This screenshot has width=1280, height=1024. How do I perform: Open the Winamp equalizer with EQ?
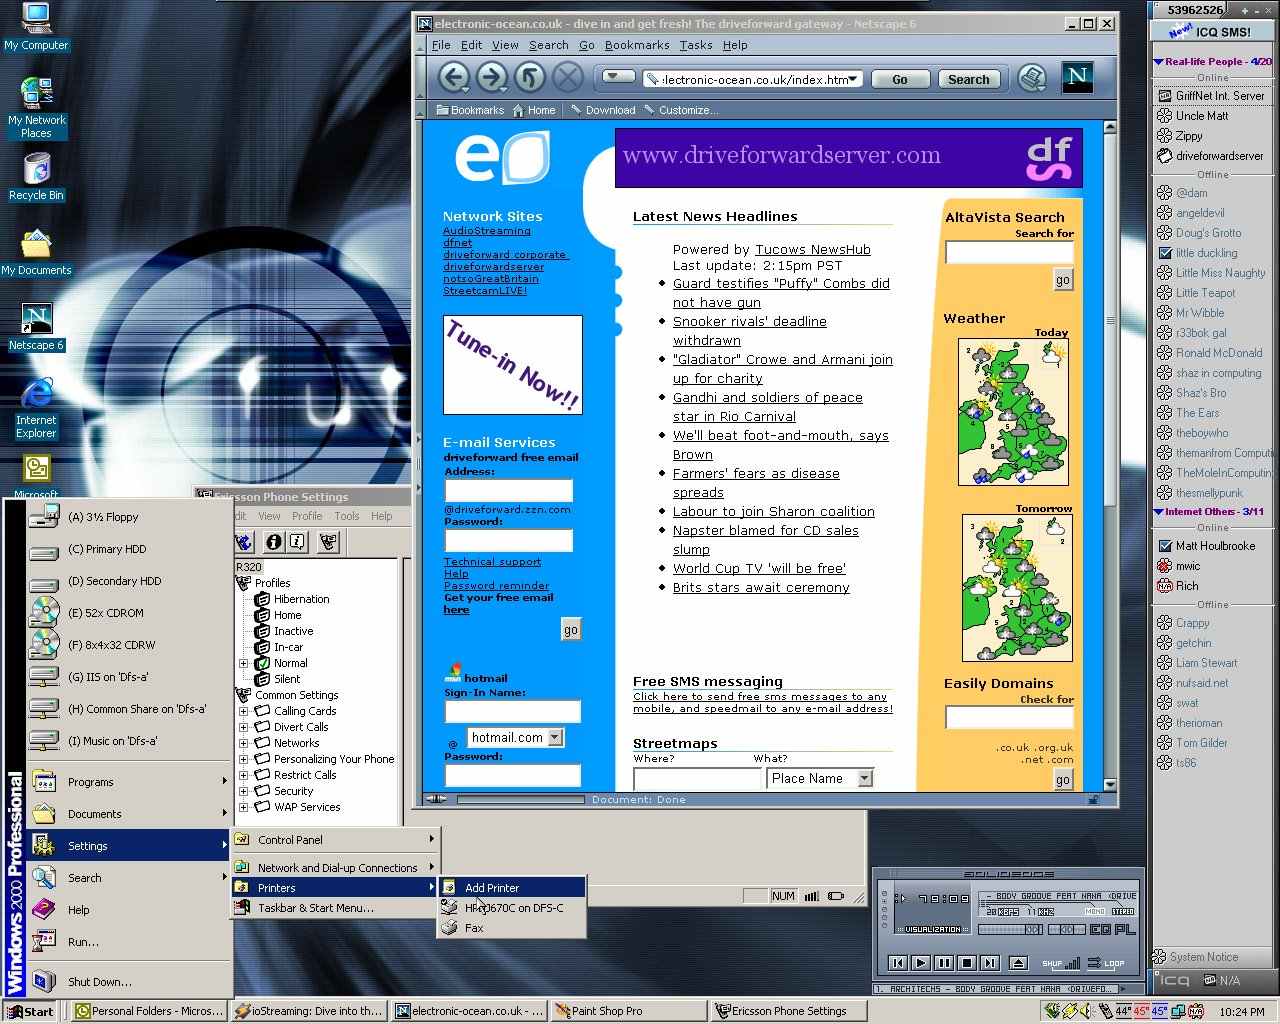(1100, 930)
